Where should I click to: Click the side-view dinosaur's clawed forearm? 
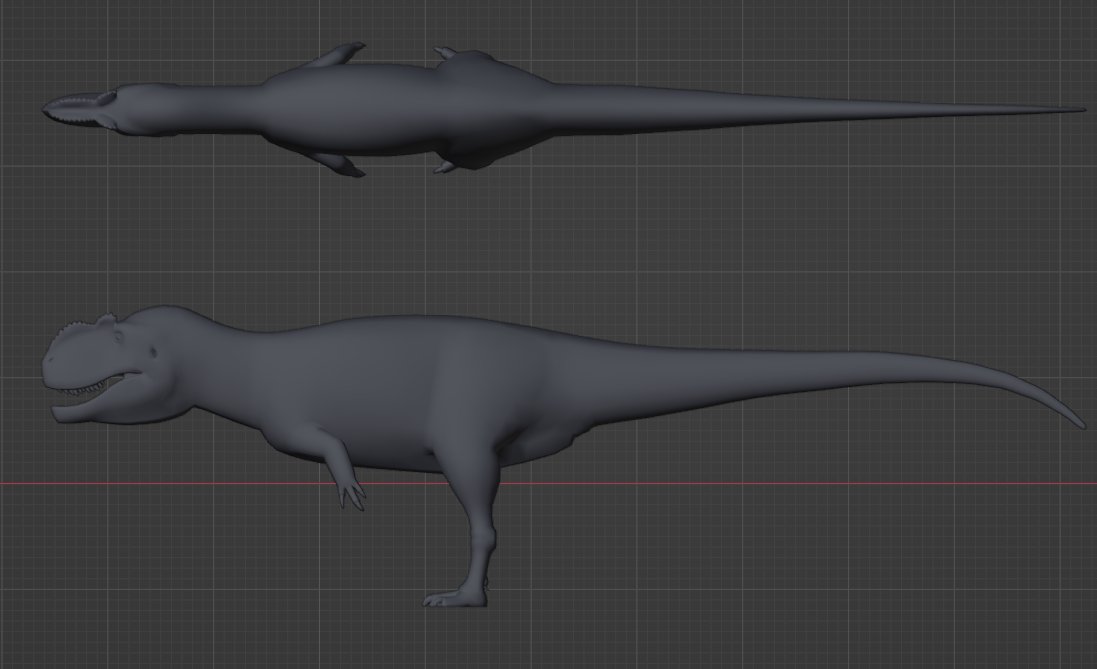coord(343,469)
